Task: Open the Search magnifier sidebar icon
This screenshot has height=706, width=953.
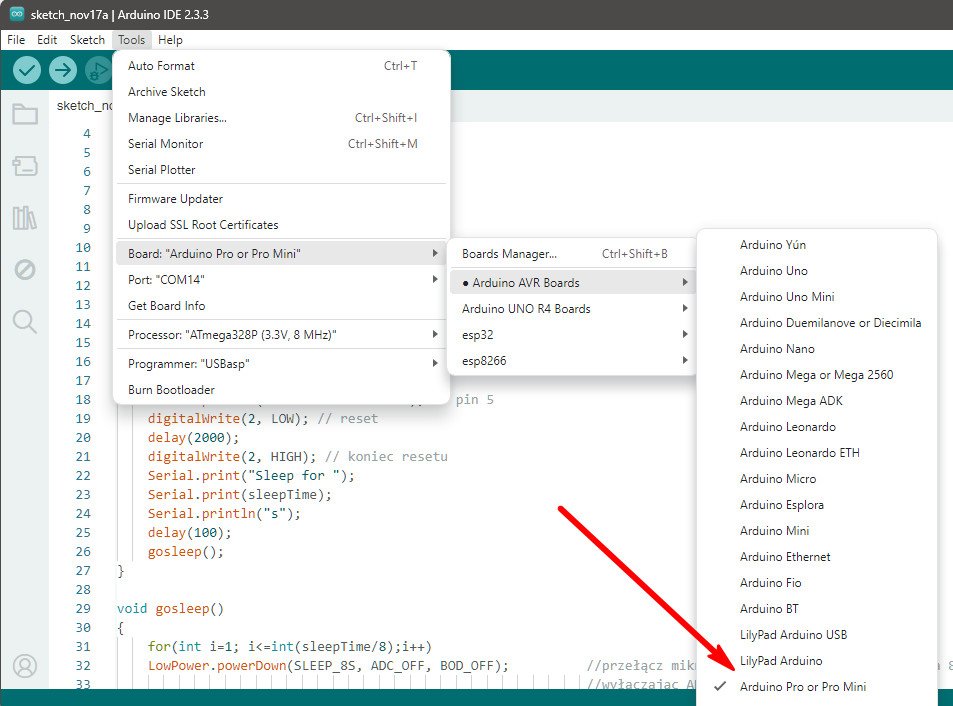Action: (x=25, y=321)
